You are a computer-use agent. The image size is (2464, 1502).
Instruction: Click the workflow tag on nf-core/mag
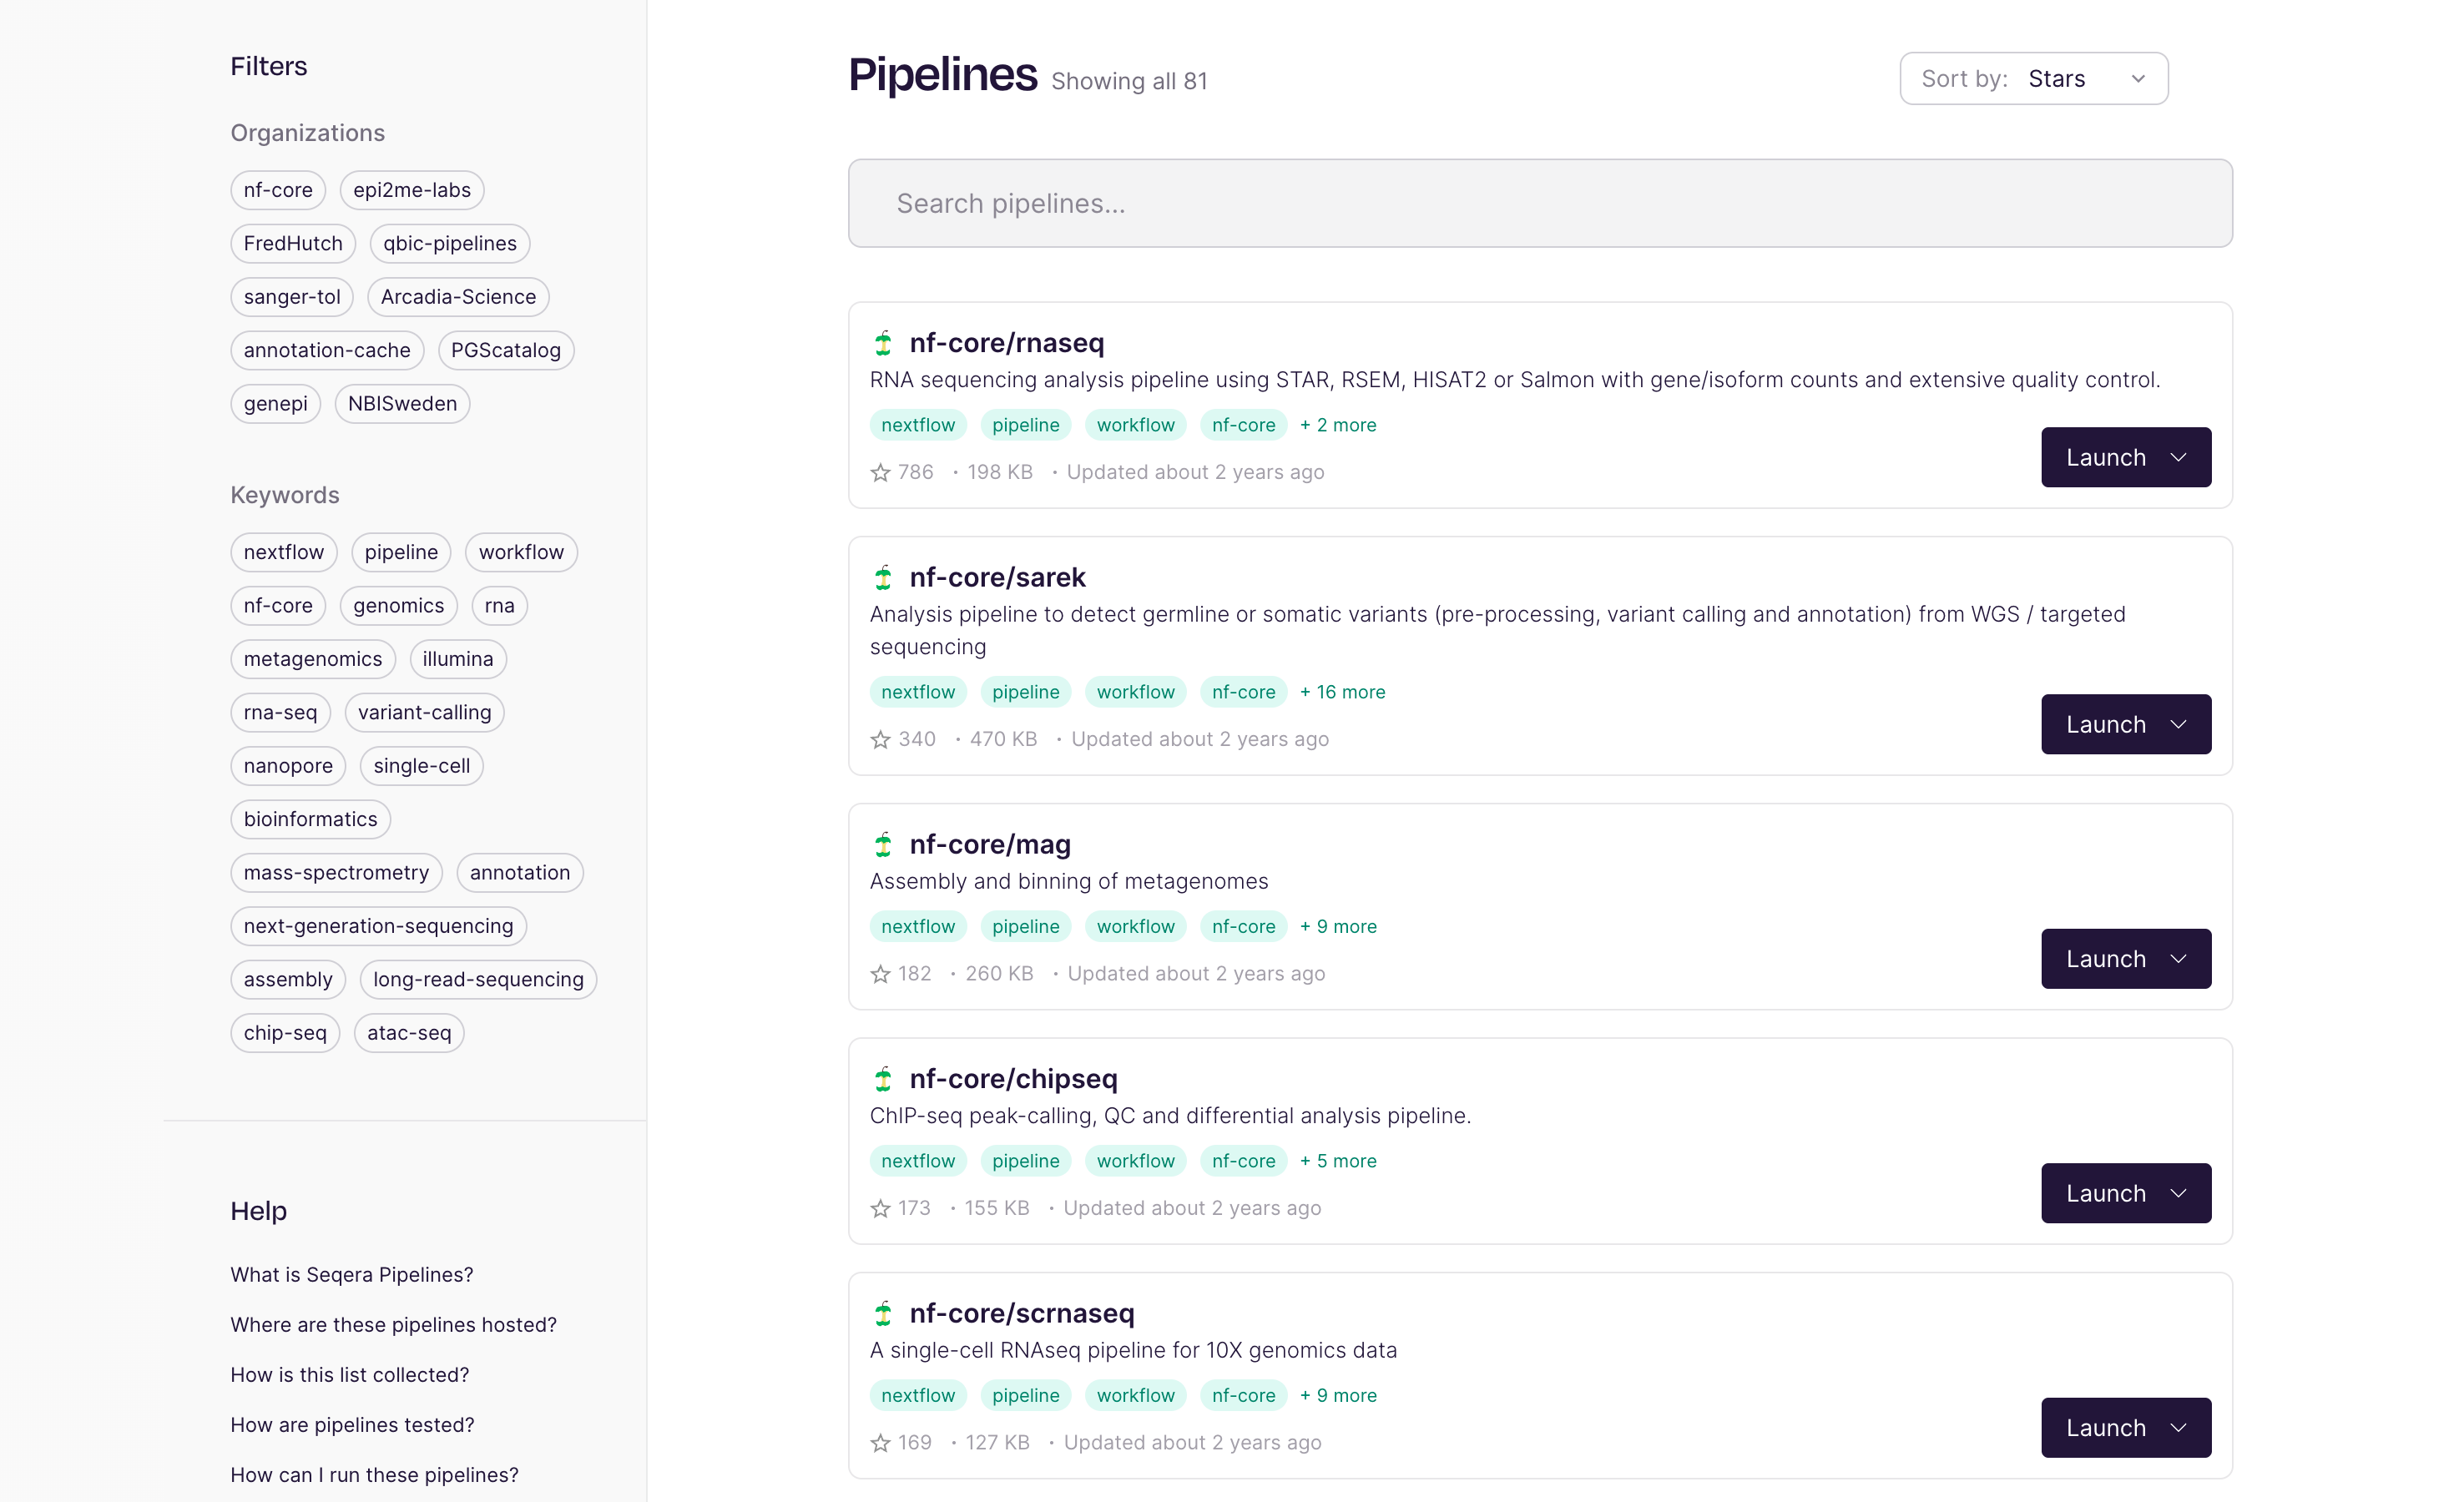pyautogui.click(x=1136, y=927)
